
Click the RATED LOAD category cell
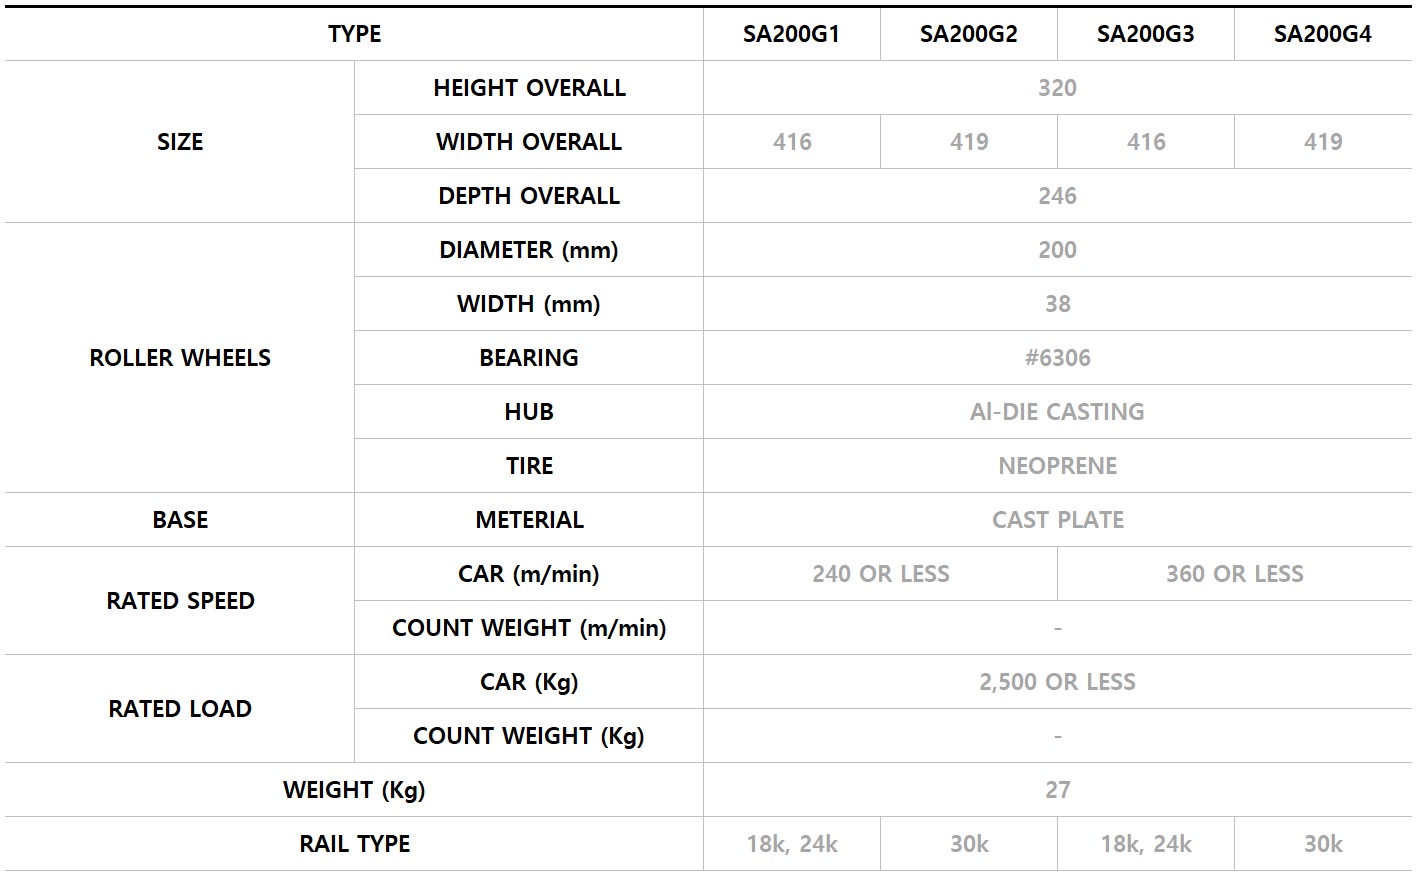[180, 709]
